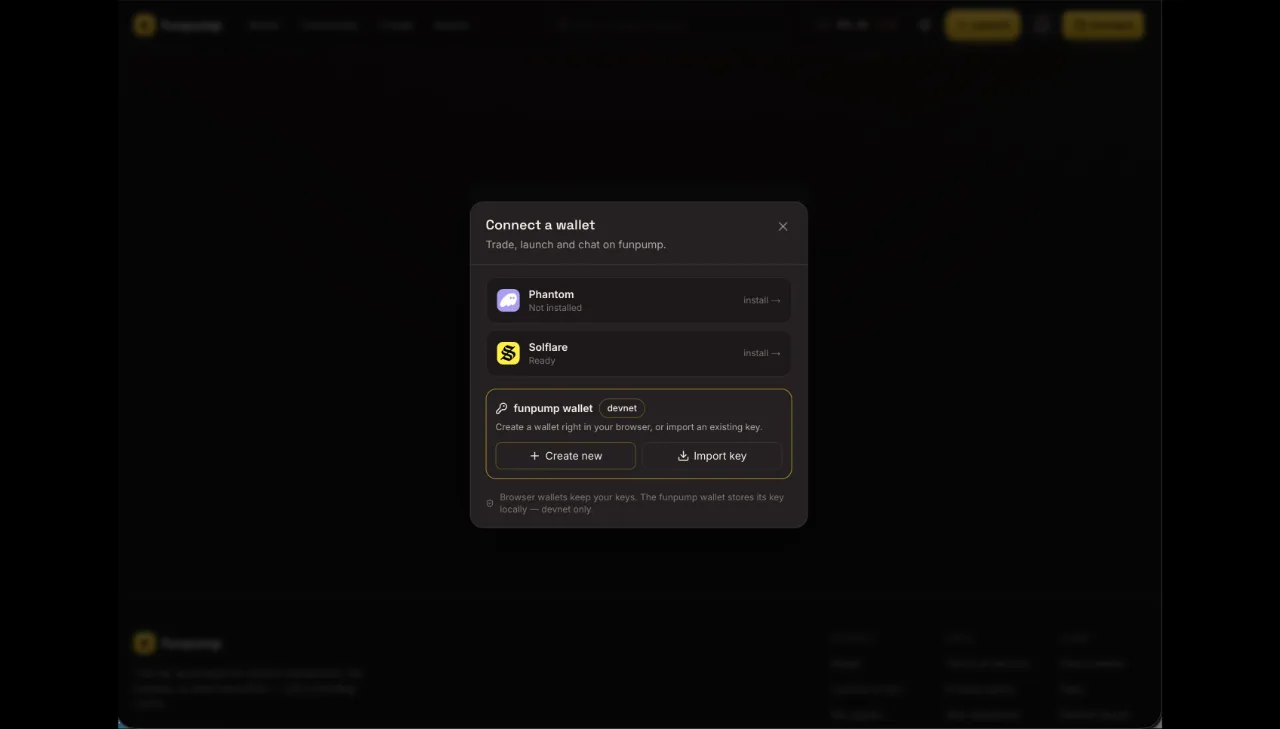1280x729 pixels.
Task: Click the Solflare yellow logo icon
Action: tap(508, 353)
